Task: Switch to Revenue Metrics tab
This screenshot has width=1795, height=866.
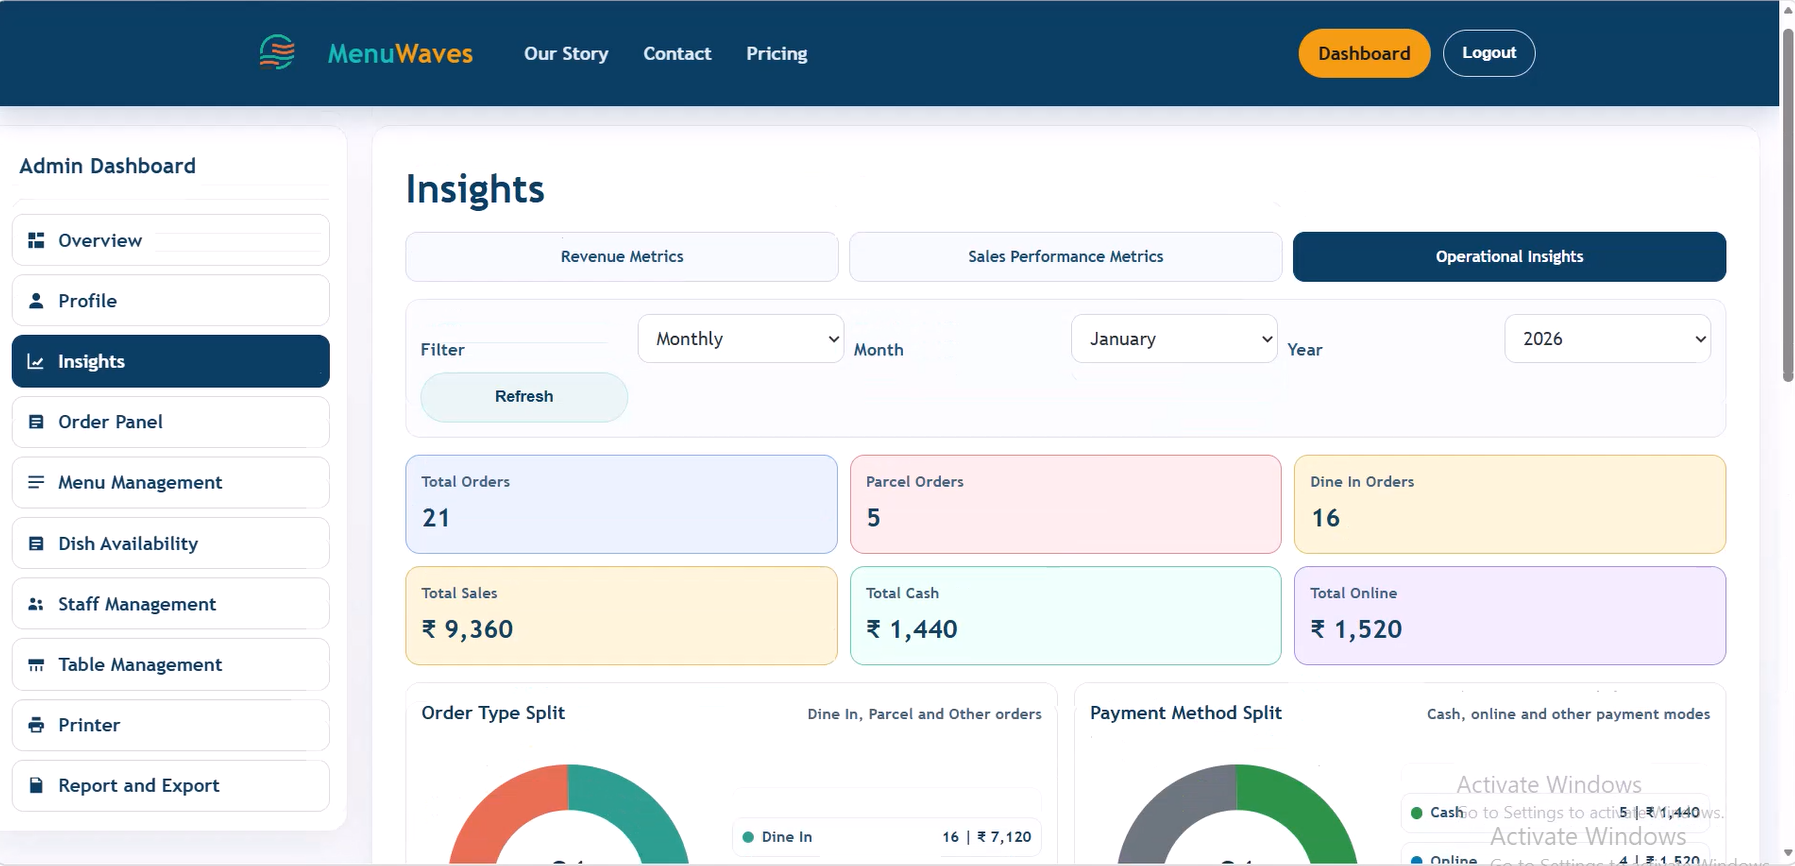Action: [622, 257]
